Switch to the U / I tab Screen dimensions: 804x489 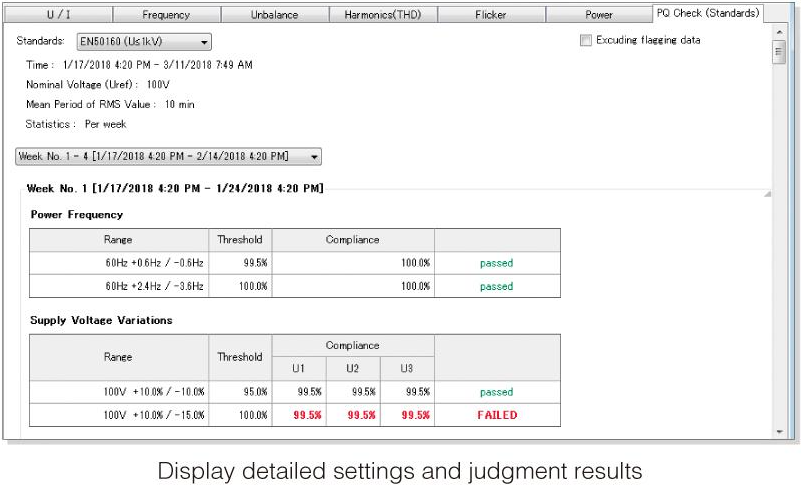(58, 15)
